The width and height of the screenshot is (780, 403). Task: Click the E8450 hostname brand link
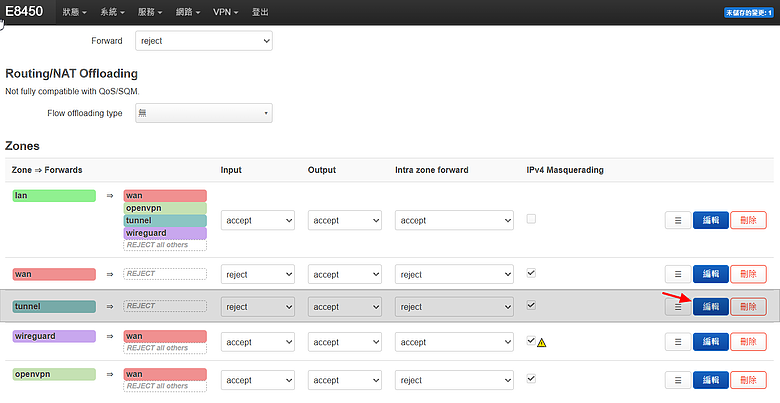coord(24,11)
